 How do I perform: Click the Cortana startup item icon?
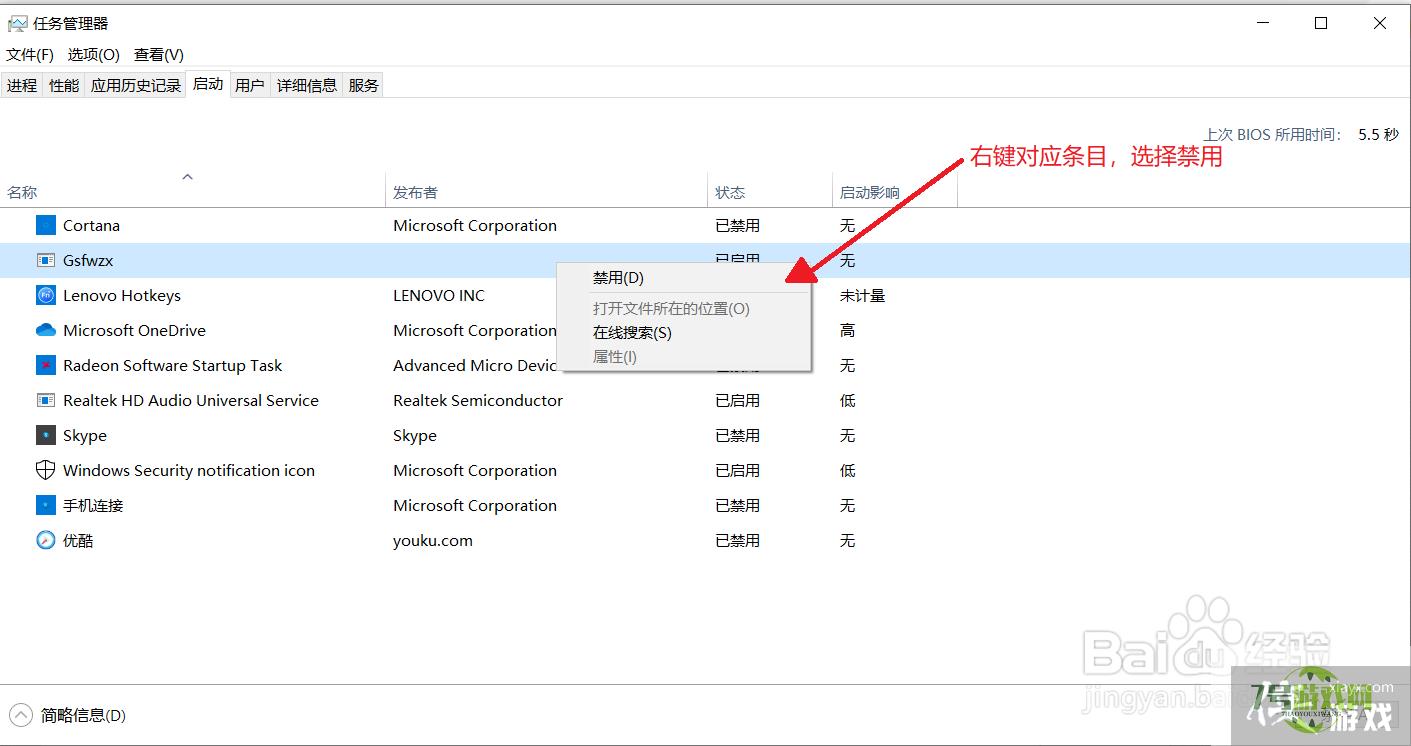point(45,225)
